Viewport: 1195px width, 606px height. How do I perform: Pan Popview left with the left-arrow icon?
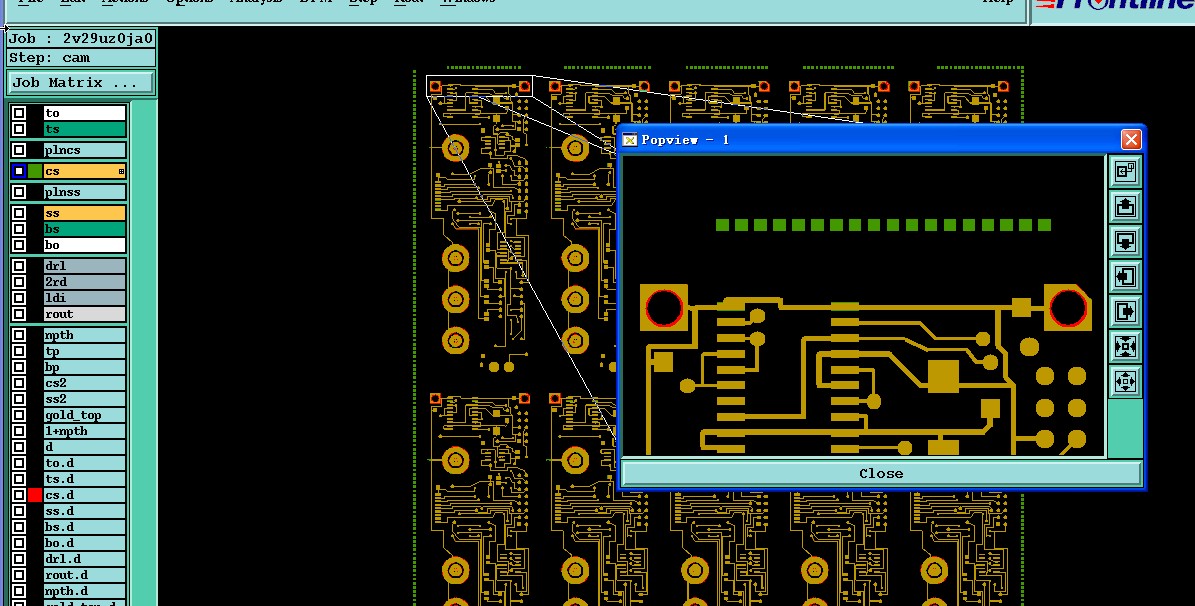[x=1126, y=276]
